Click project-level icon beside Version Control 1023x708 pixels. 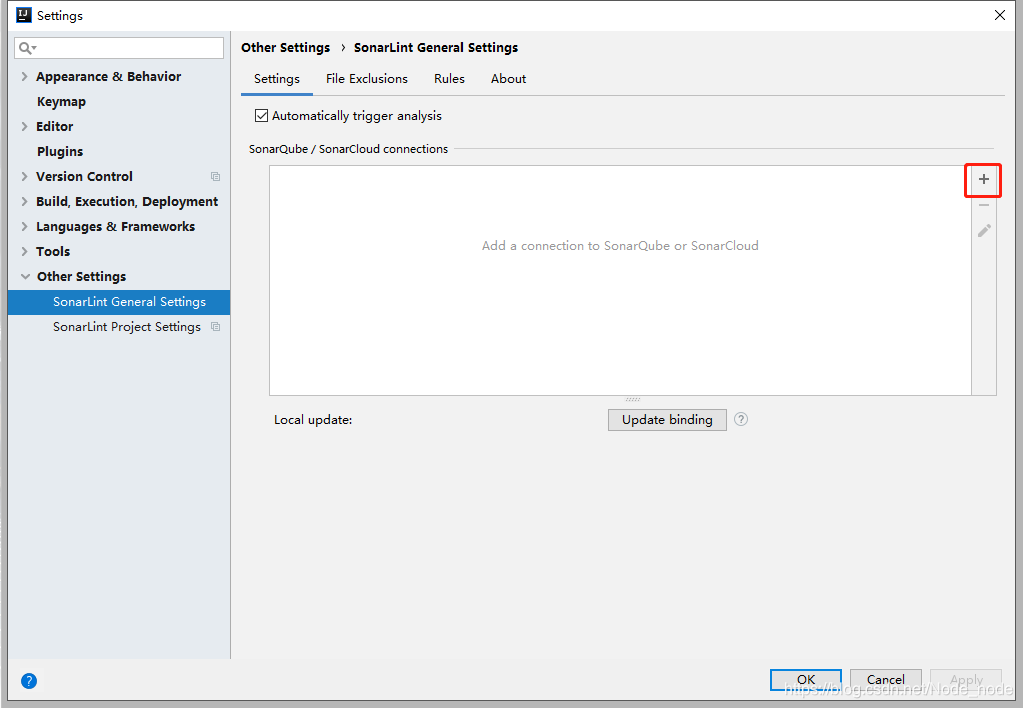point(215,177)
